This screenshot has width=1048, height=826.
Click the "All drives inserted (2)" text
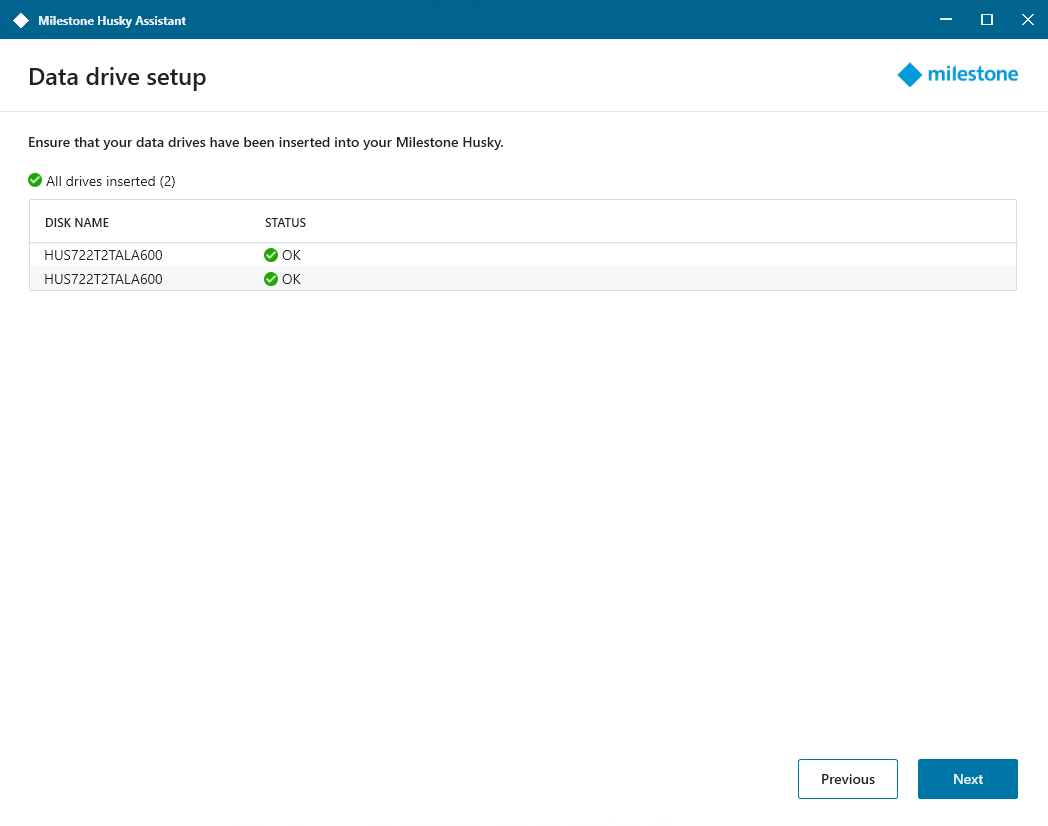(111, 181)
